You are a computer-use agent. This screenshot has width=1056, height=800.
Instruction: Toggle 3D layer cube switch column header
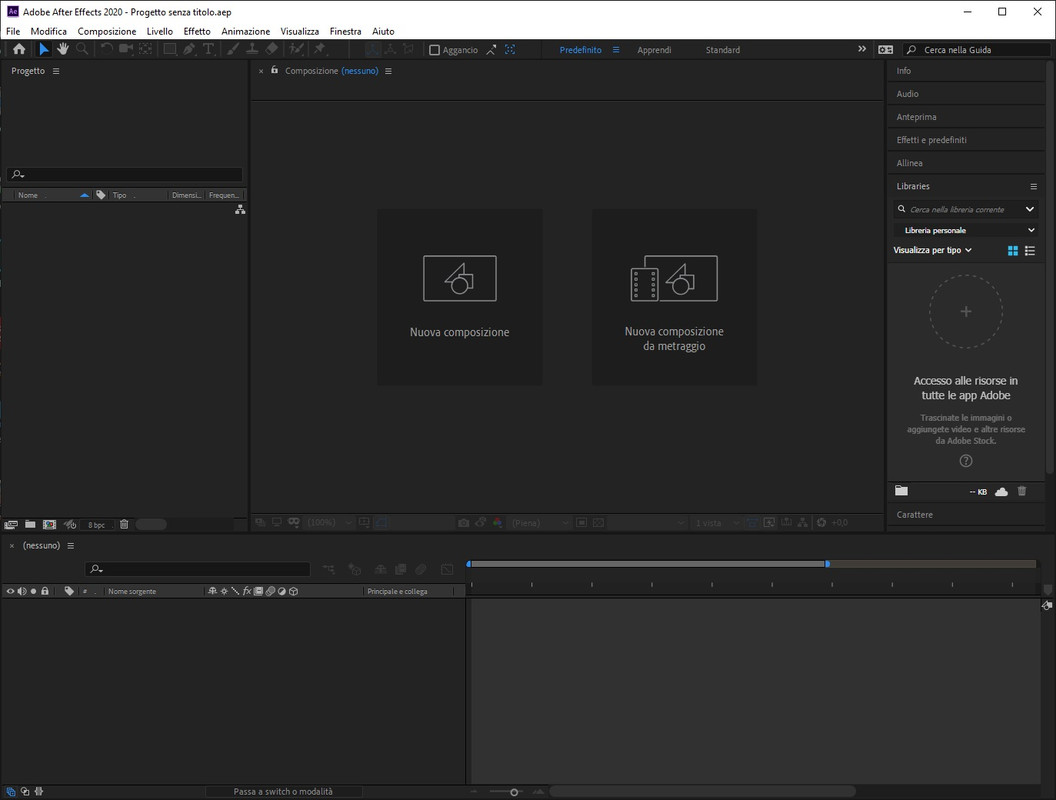coord(294,591)
